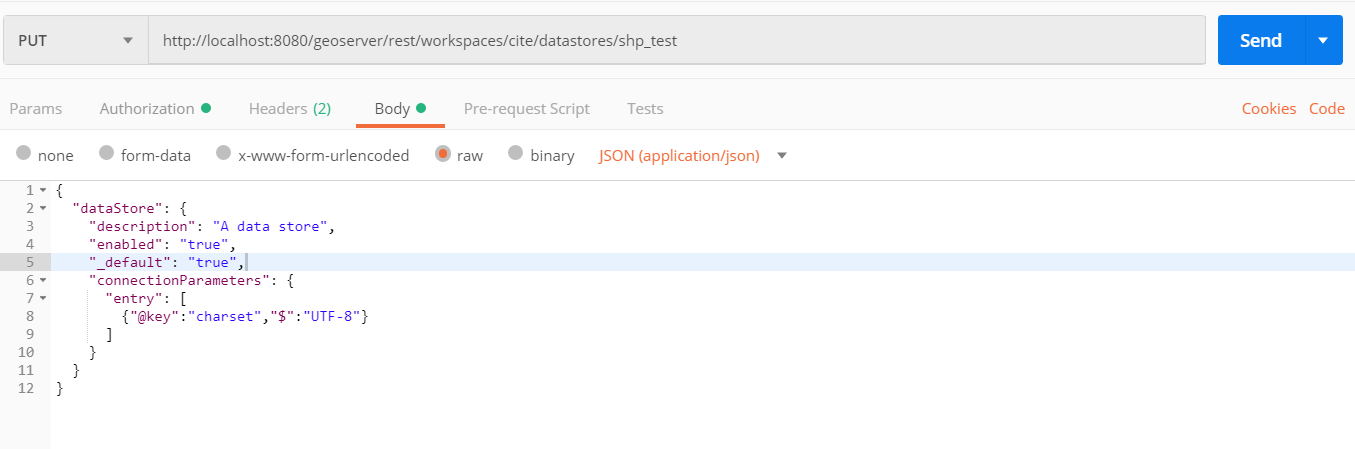Open the JSON (application/json) format dropdown
The width and height of the screenshot is (1355, 449).
(692, 156)
